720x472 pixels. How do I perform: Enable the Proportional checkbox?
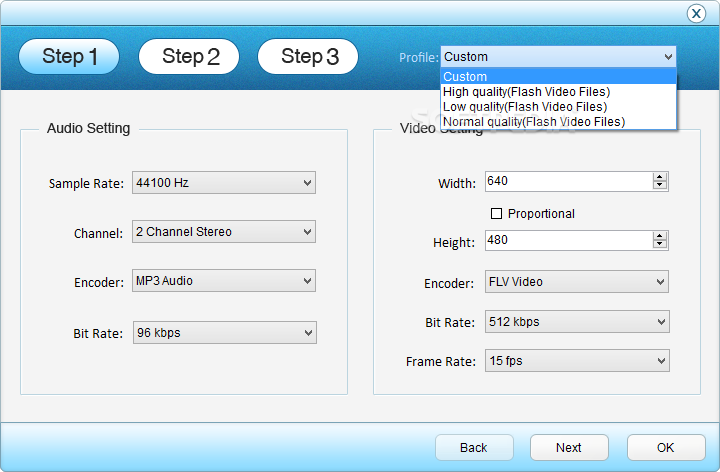(x=496, y=213)
